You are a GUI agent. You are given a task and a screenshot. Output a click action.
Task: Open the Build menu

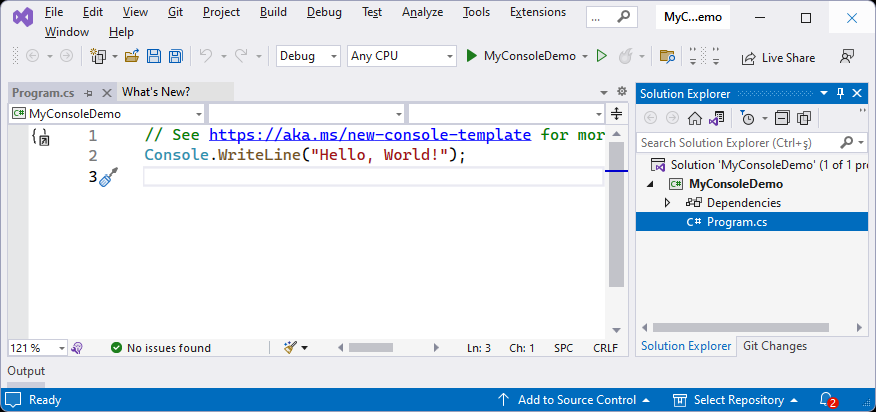(272, 12)
